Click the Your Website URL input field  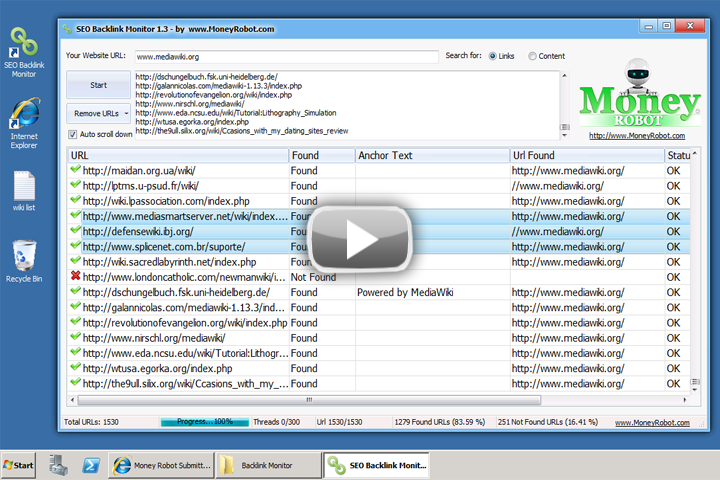pos(287,56)
